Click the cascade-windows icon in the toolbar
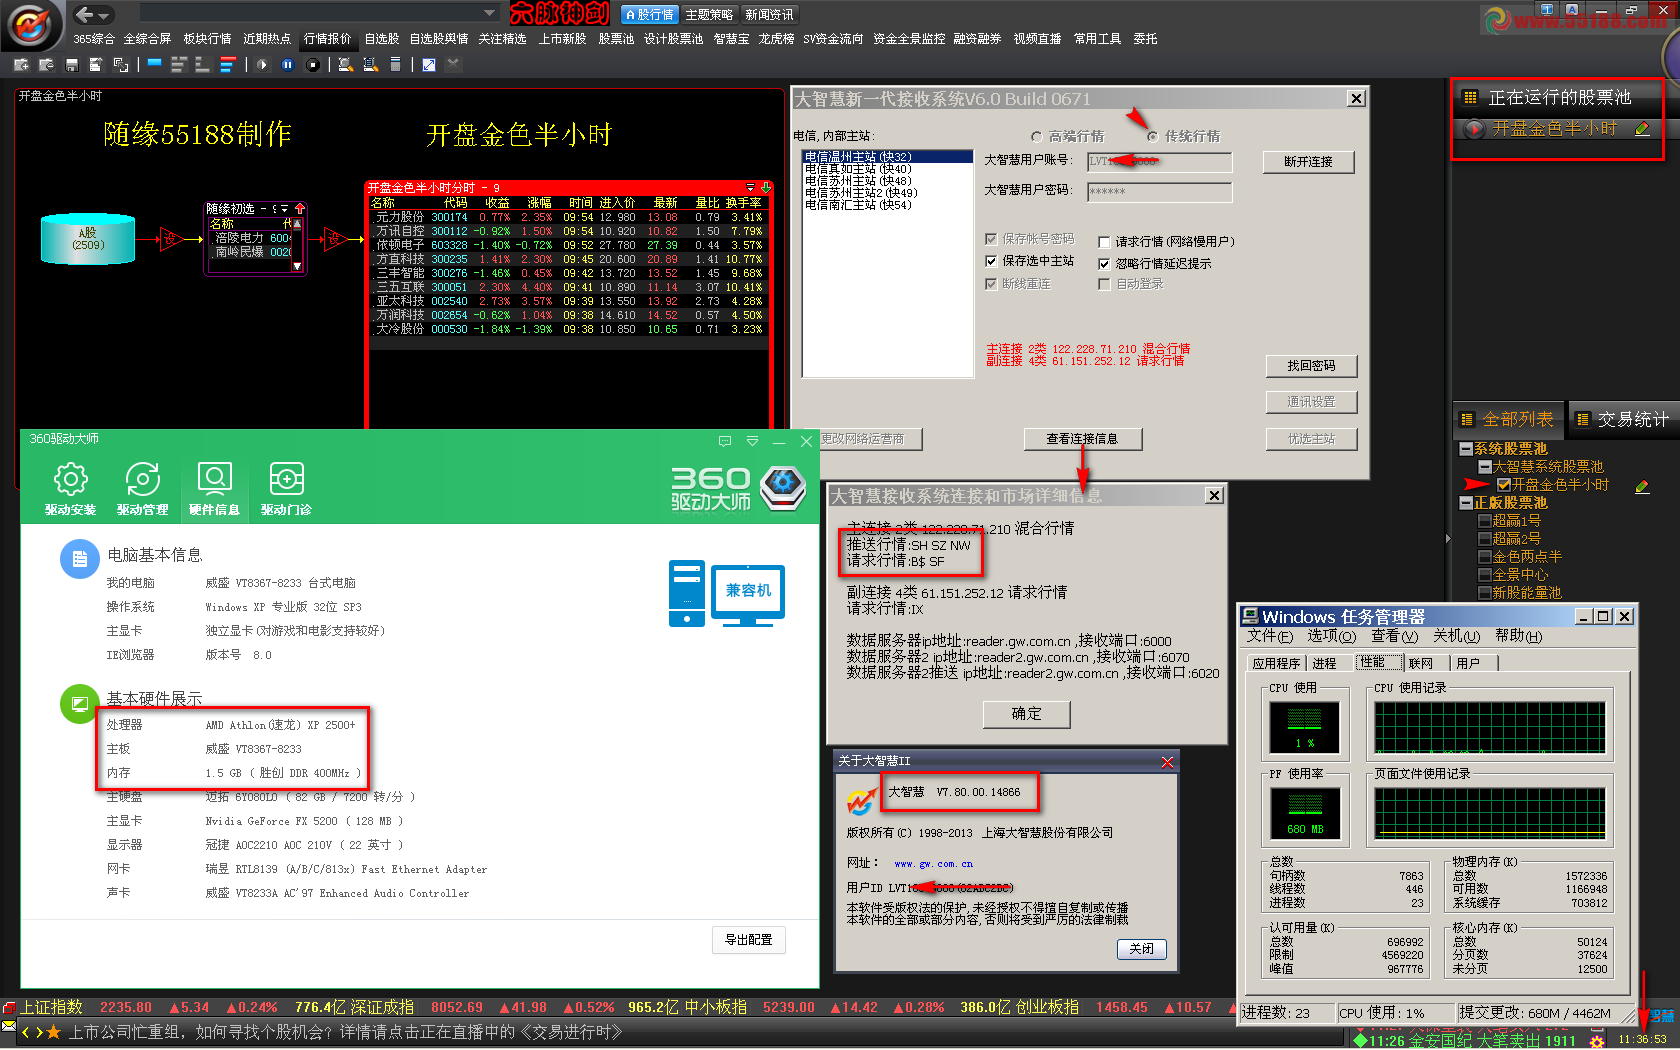 [x=121, y=65]
